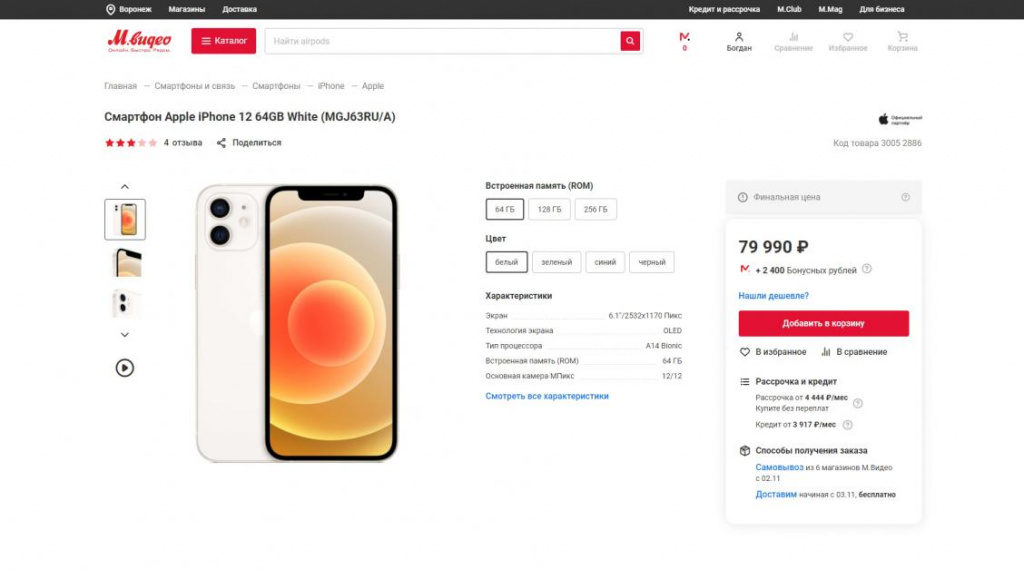The height and width of the screenshot is (570, 1024).
Task: Select the 128 ГБ memory option
Action: pyautogui.click(x=550, y=209)
